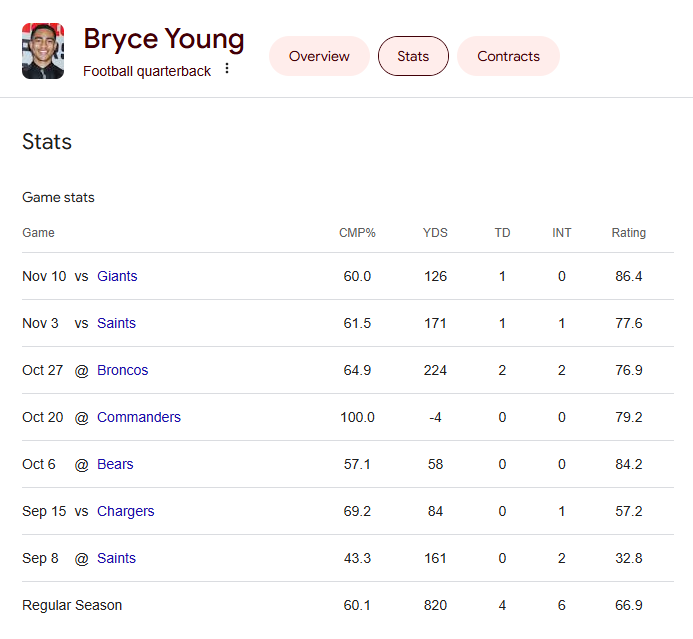The width and height of the screenshot is (693, 639).
Task: Click Bryce Young's profile photo
Action: [43, 51]
